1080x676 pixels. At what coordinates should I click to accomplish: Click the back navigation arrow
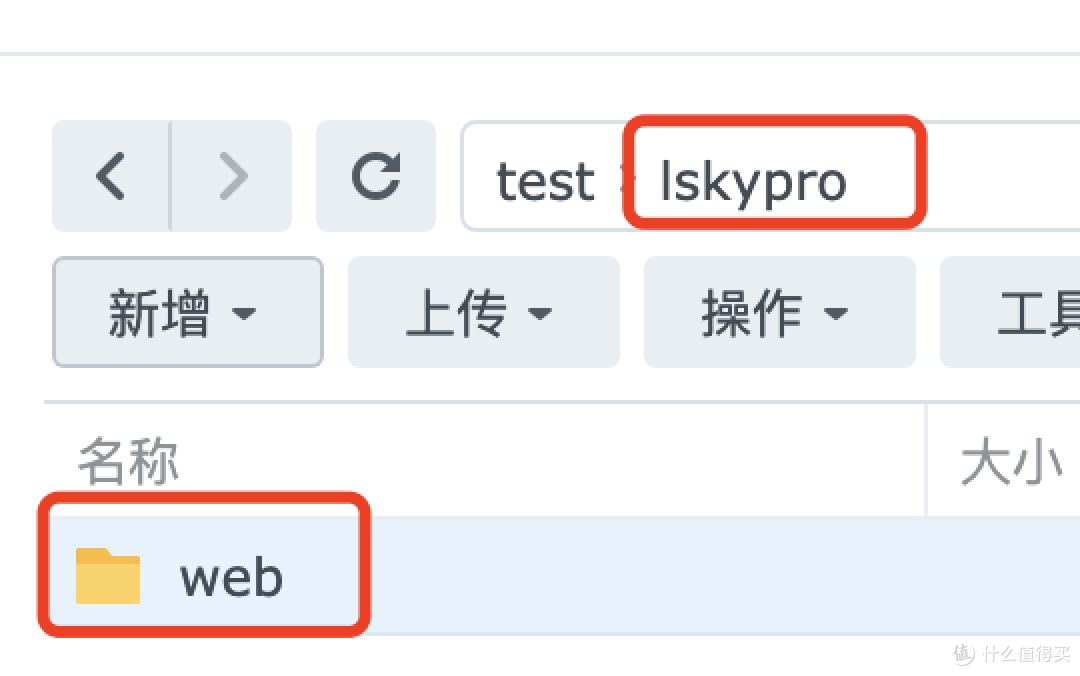(x=110, y=176)
